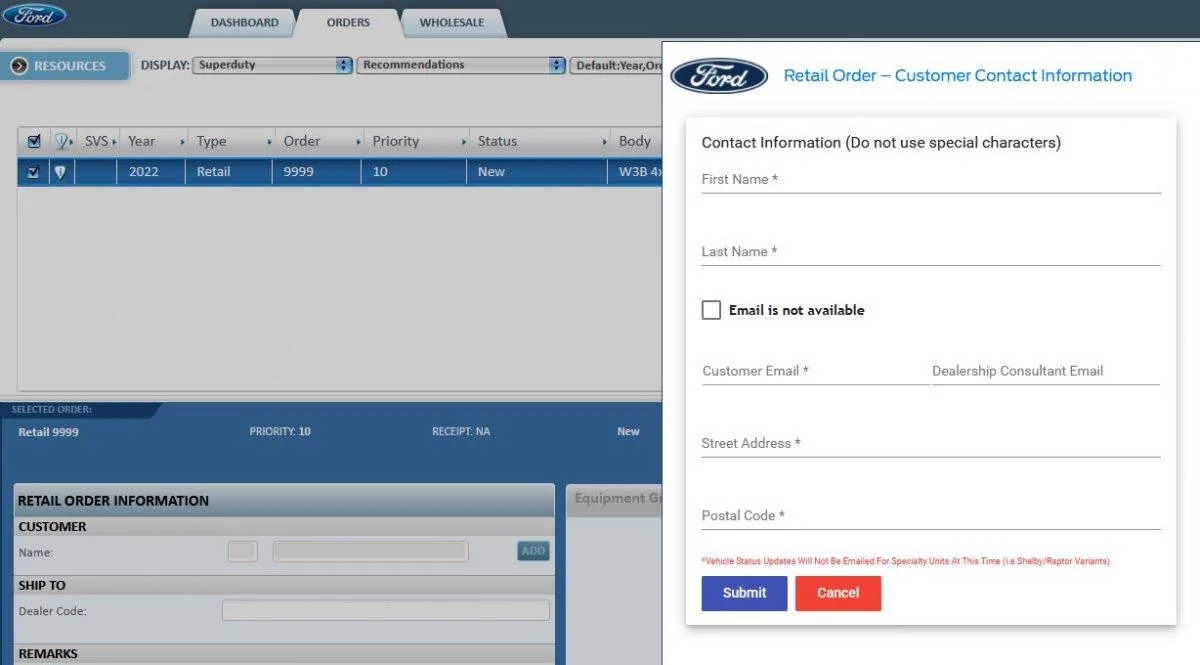Click the CUSTOMER section header

[52, 527]
